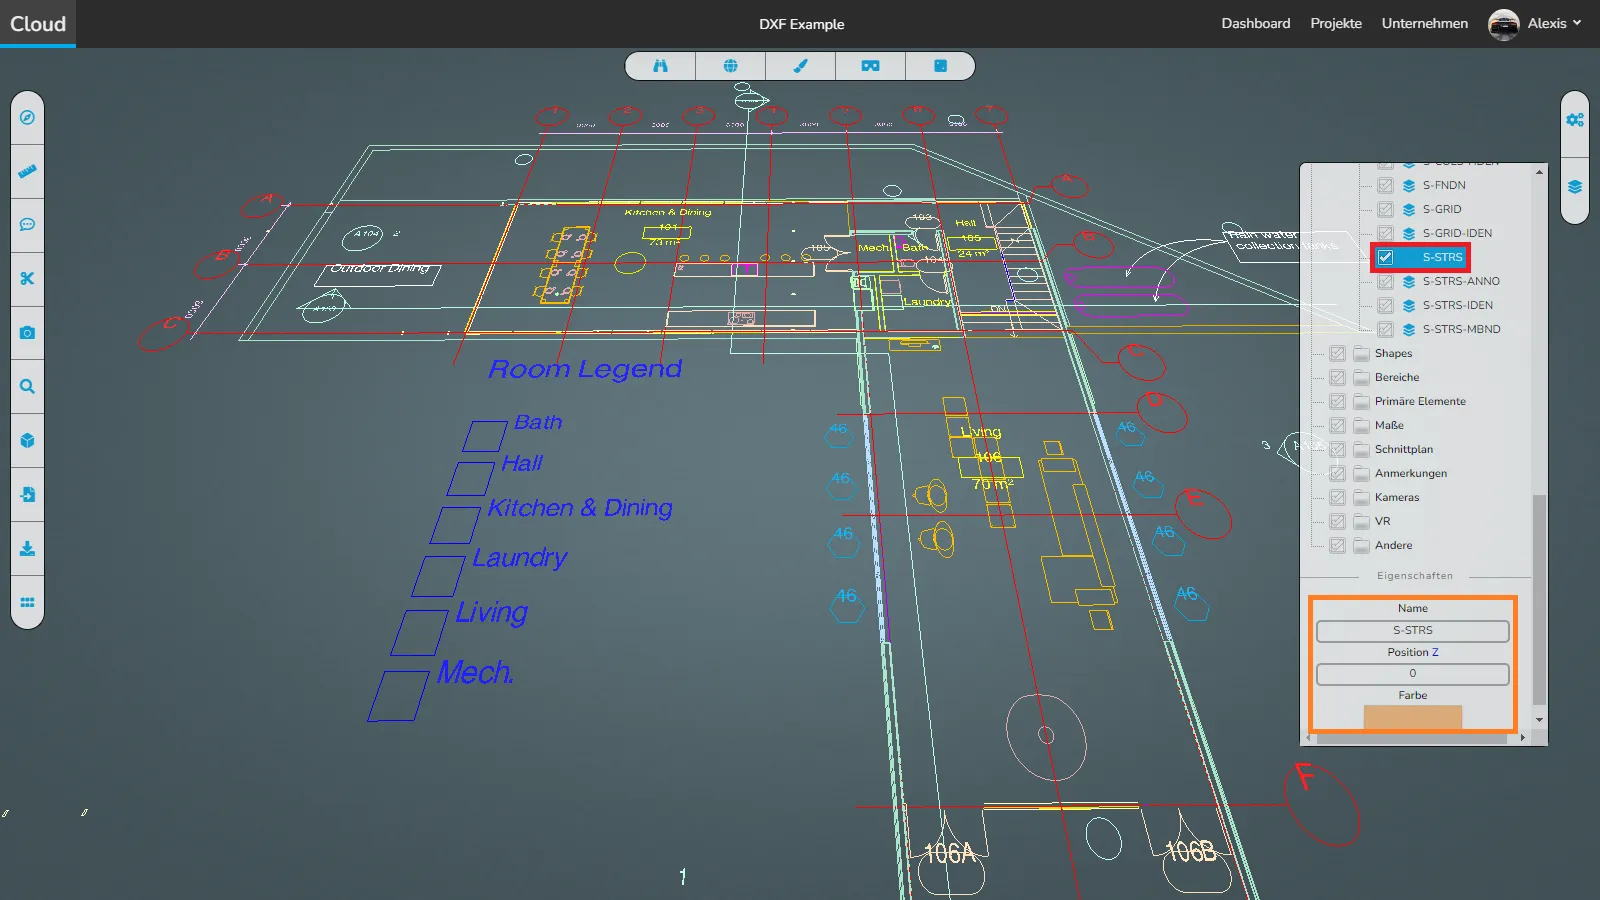Toggle the Primäre Elemente checkbox
This screenshot has width=1600, height=900.
tap(1337, 401)
